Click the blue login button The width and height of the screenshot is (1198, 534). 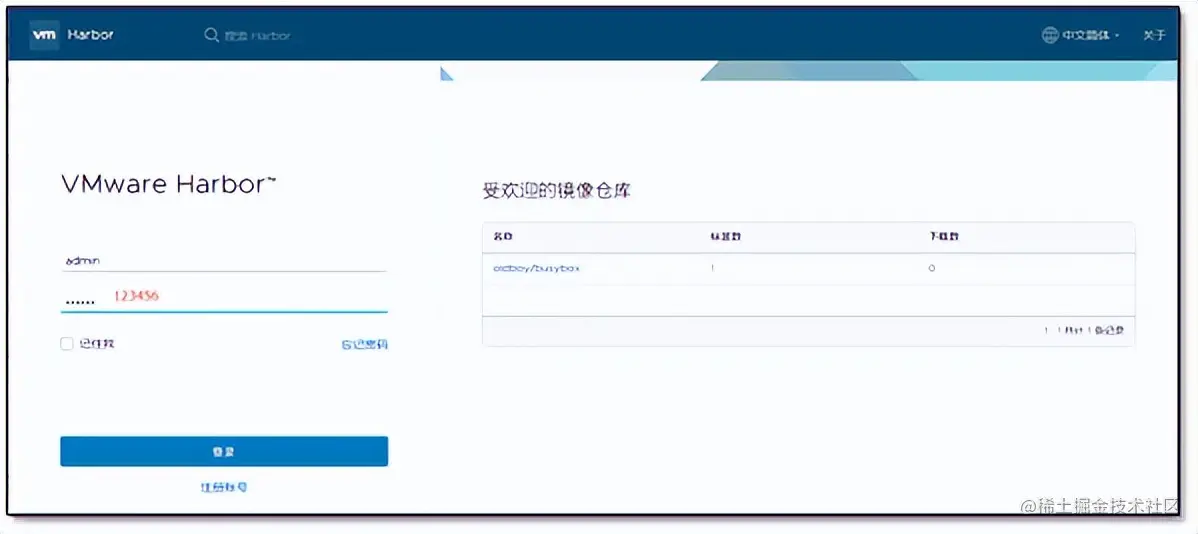click(224, 451)
